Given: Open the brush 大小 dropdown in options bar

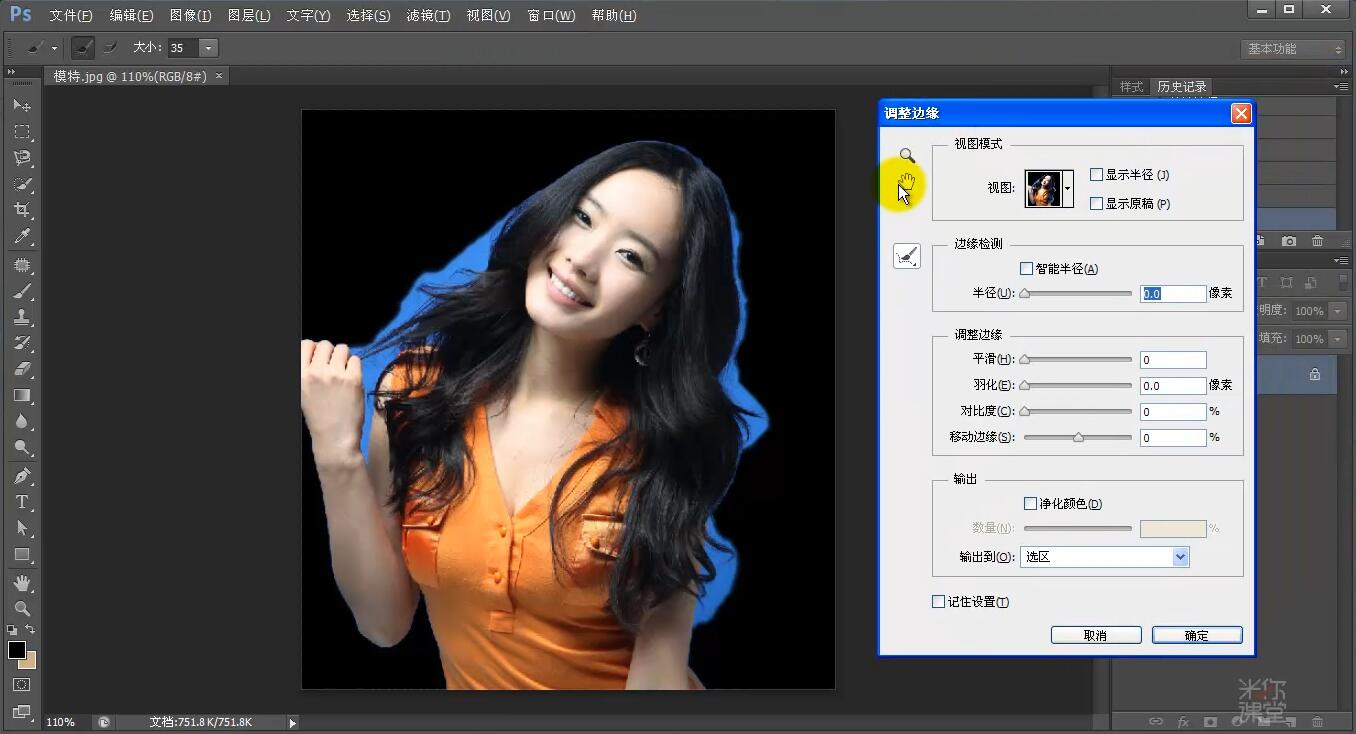Looking at the screenshot, I should click(207, 47).
